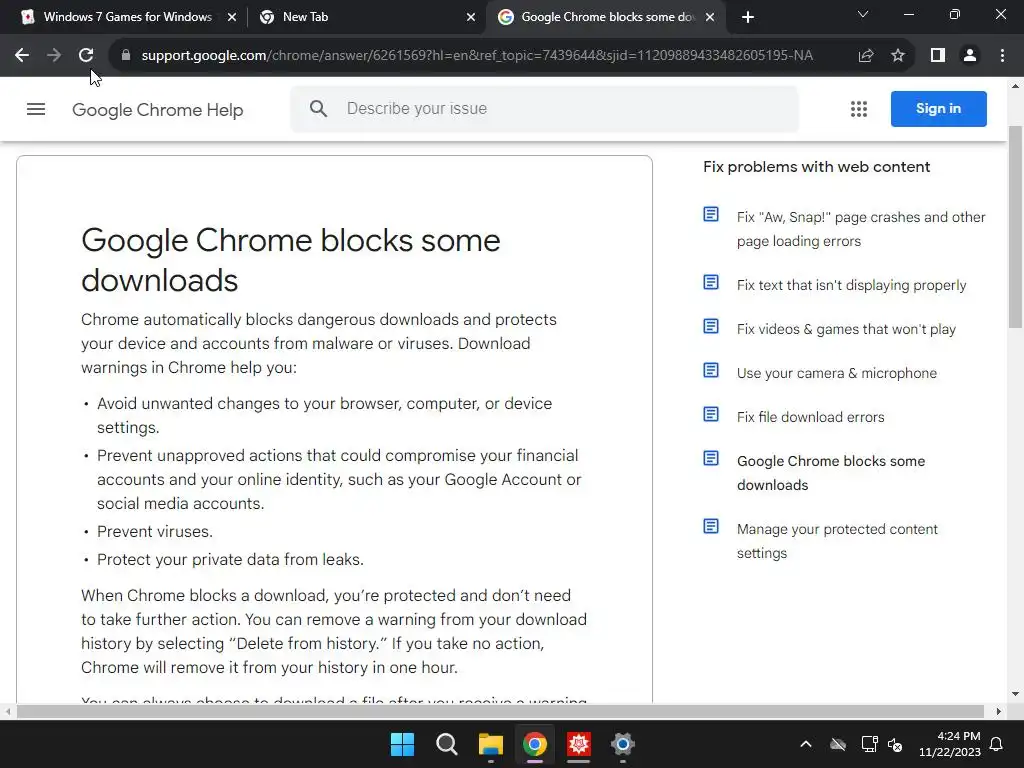Image resolution: width=1024 pixels, height=768 pixels.
Task: Click the horizontal scrollbar thumb
Action: tap(500, 711)
